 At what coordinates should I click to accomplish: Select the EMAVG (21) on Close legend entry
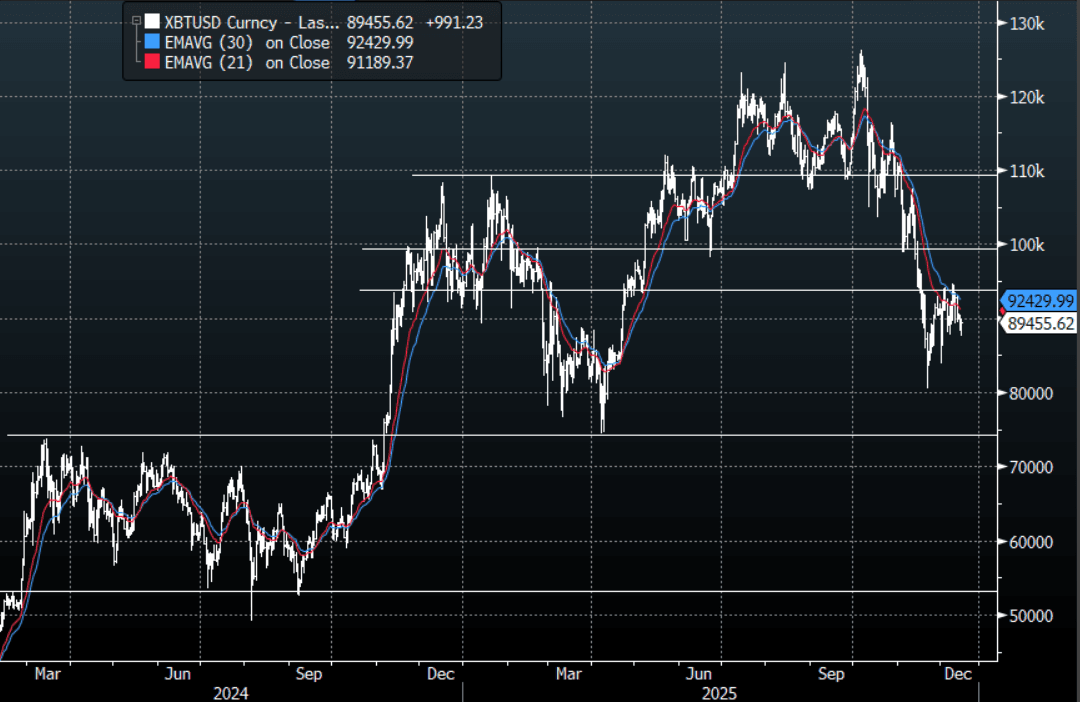pyautogui.click(x=246, y=62)
